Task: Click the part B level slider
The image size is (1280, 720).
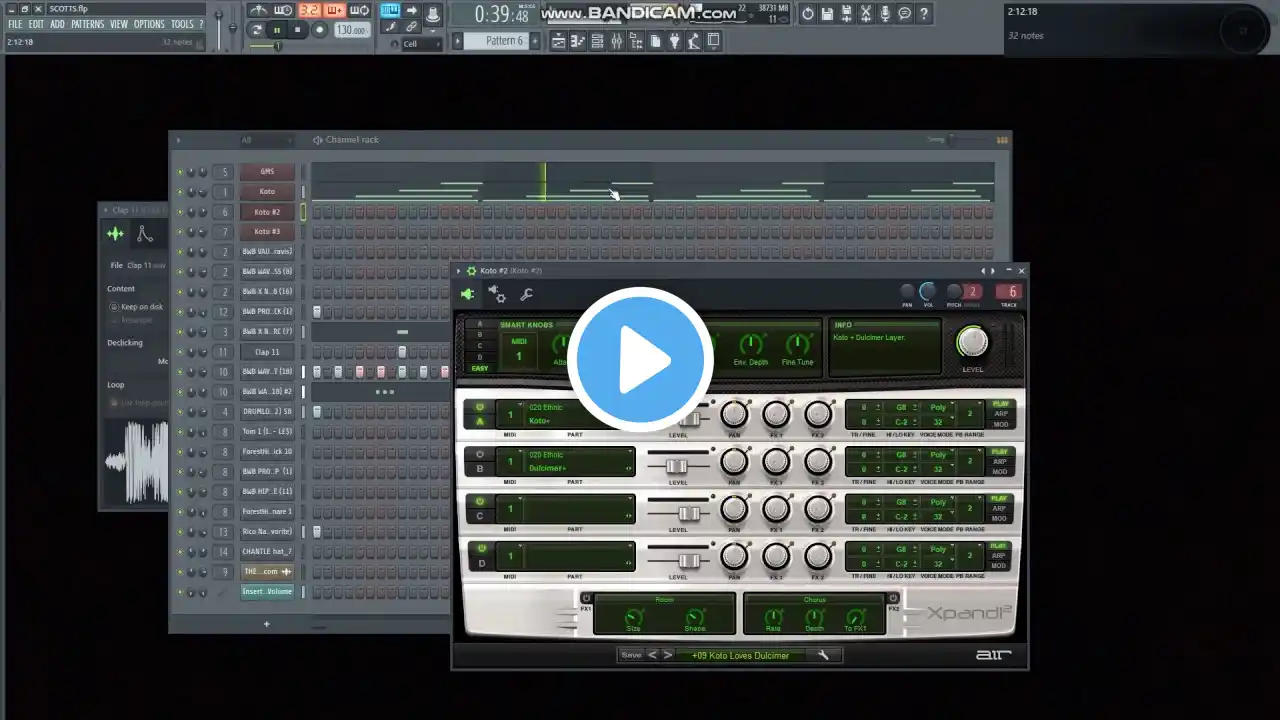Action: pos(677,467)
